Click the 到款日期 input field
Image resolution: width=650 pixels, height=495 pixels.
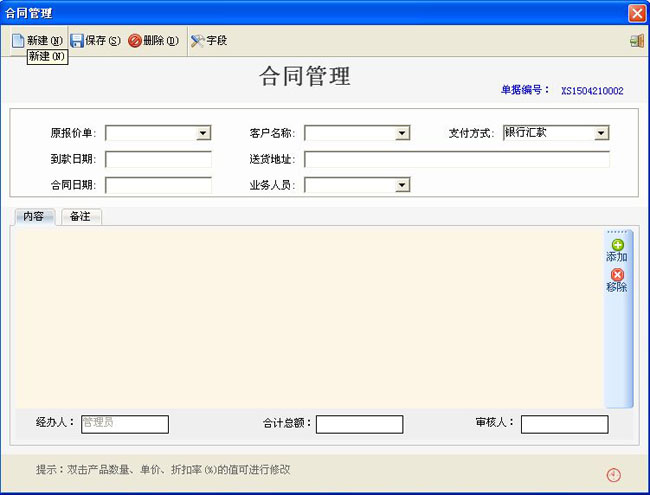tap(158, 159)
